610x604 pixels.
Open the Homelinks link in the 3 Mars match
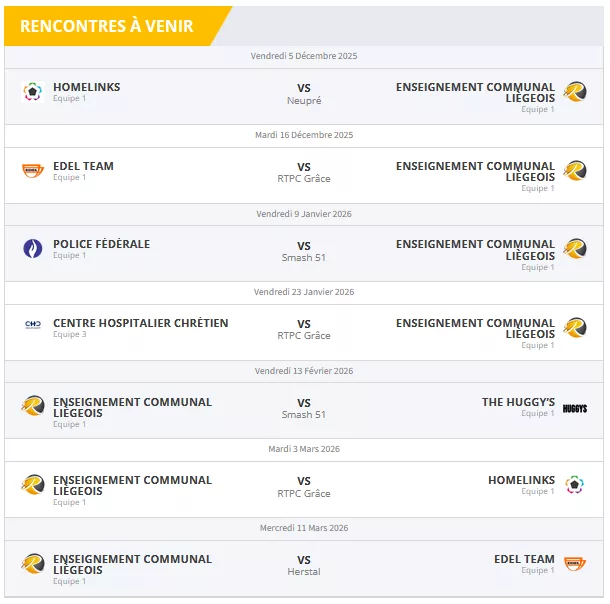(x=521, y=480)
